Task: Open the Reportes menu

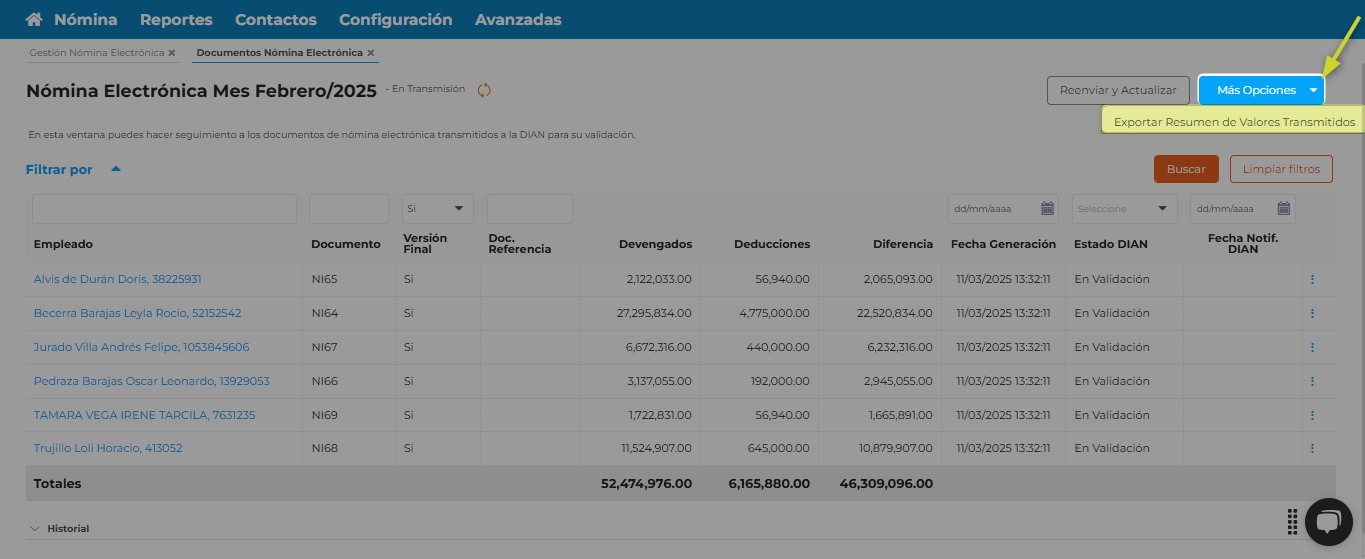Action: pyautogui.click(x=176, y=20)
